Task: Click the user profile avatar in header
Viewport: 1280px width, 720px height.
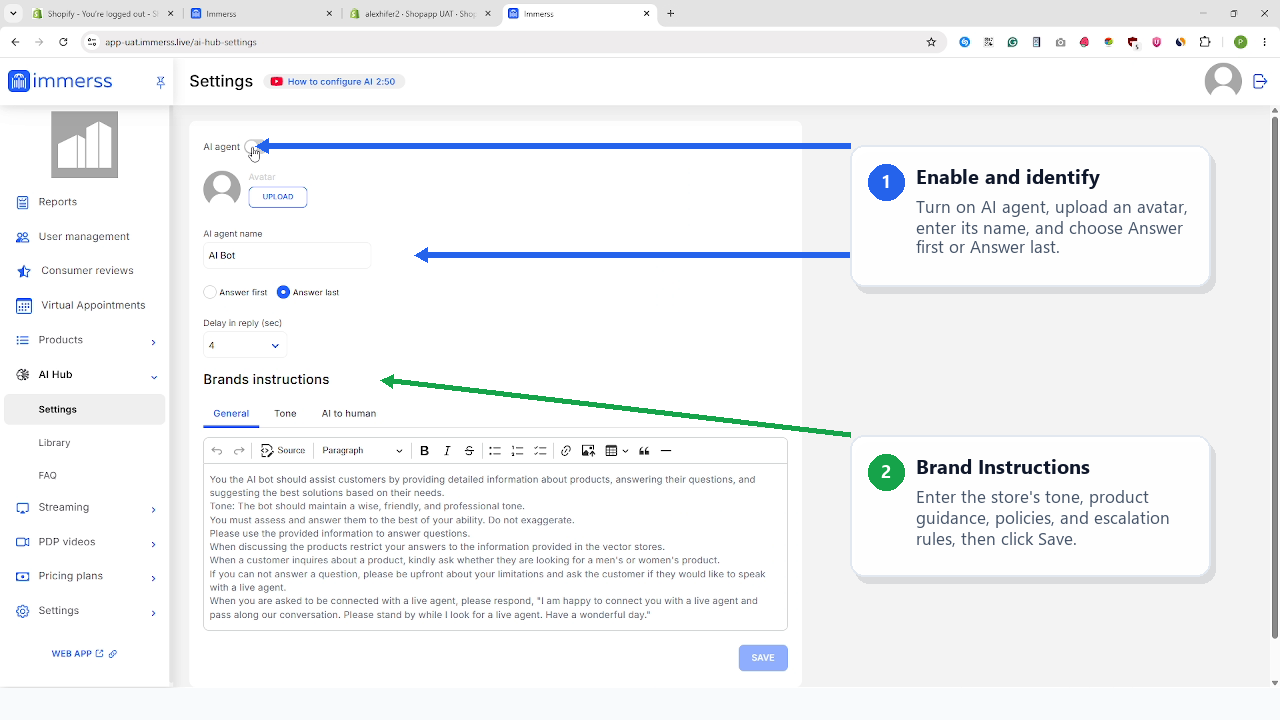Action: (1223, 81)
